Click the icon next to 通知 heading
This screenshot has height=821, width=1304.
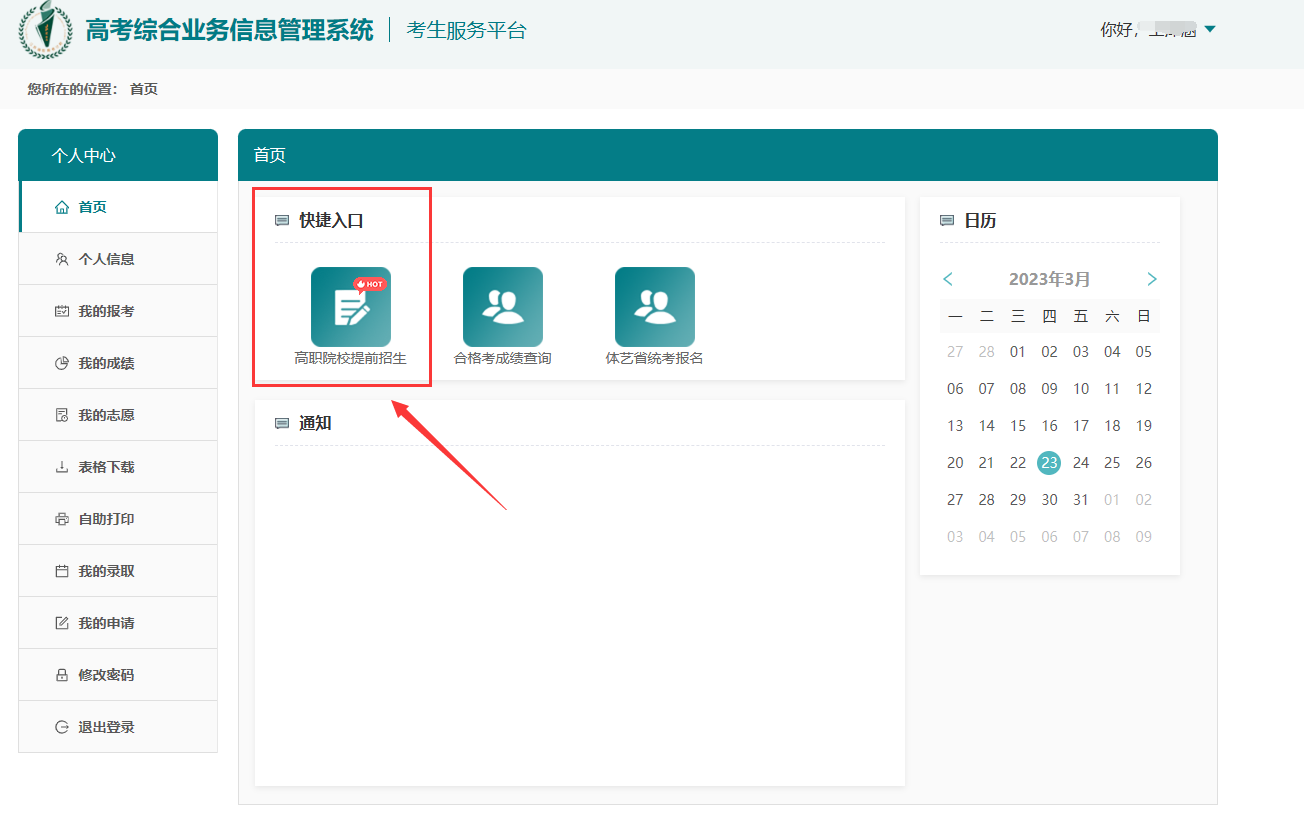pyautogui.click(x=282, y=424)
